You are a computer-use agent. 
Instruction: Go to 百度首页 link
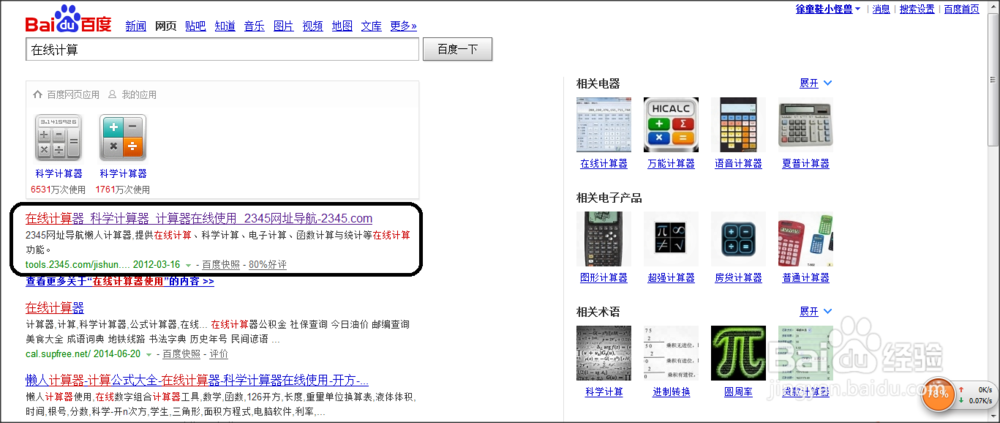click(x=961, y=9)
